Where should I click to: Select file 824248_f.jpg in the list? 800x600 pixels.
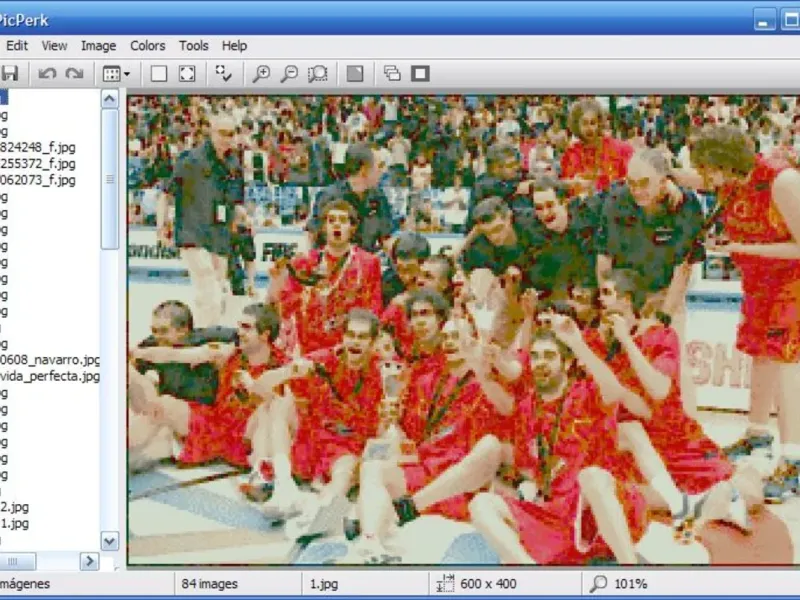38,147
